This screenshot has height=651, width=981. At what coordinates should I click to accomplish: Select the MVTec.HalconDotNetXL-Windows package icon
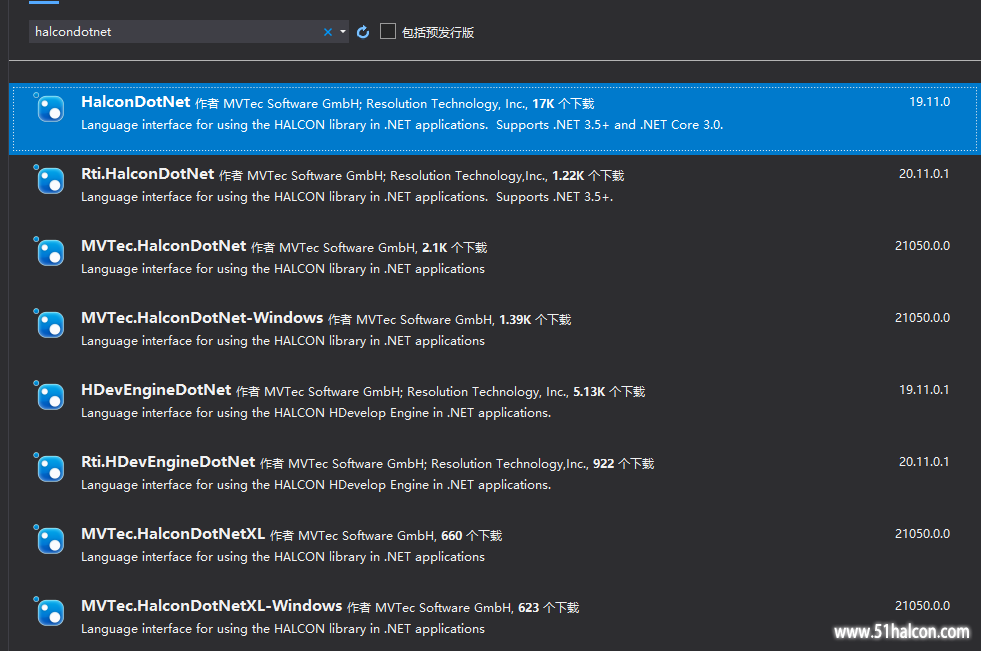49,611
